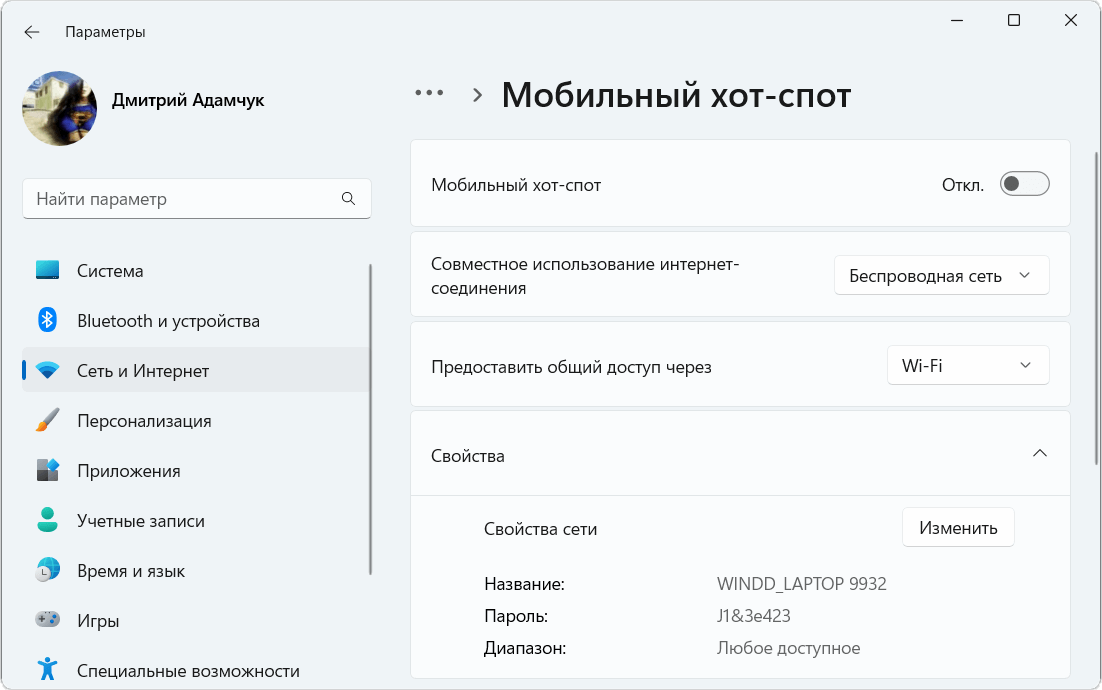Click the Найти параметр search field

point(185,199)
